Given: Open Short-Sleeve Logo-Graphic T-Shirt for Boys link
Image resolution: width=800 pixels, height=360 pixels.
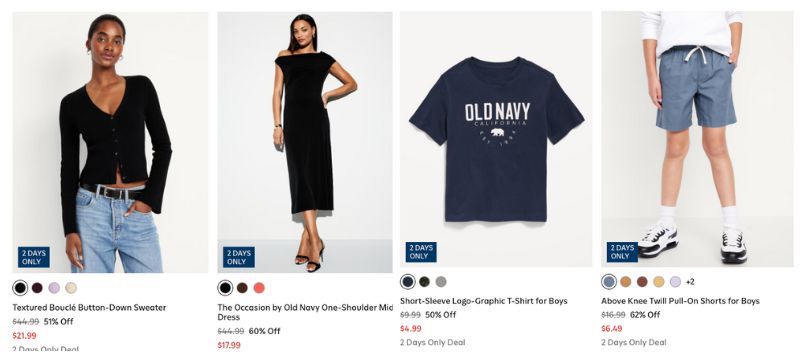Looking at the screenshot, I should tap(484, 301).
